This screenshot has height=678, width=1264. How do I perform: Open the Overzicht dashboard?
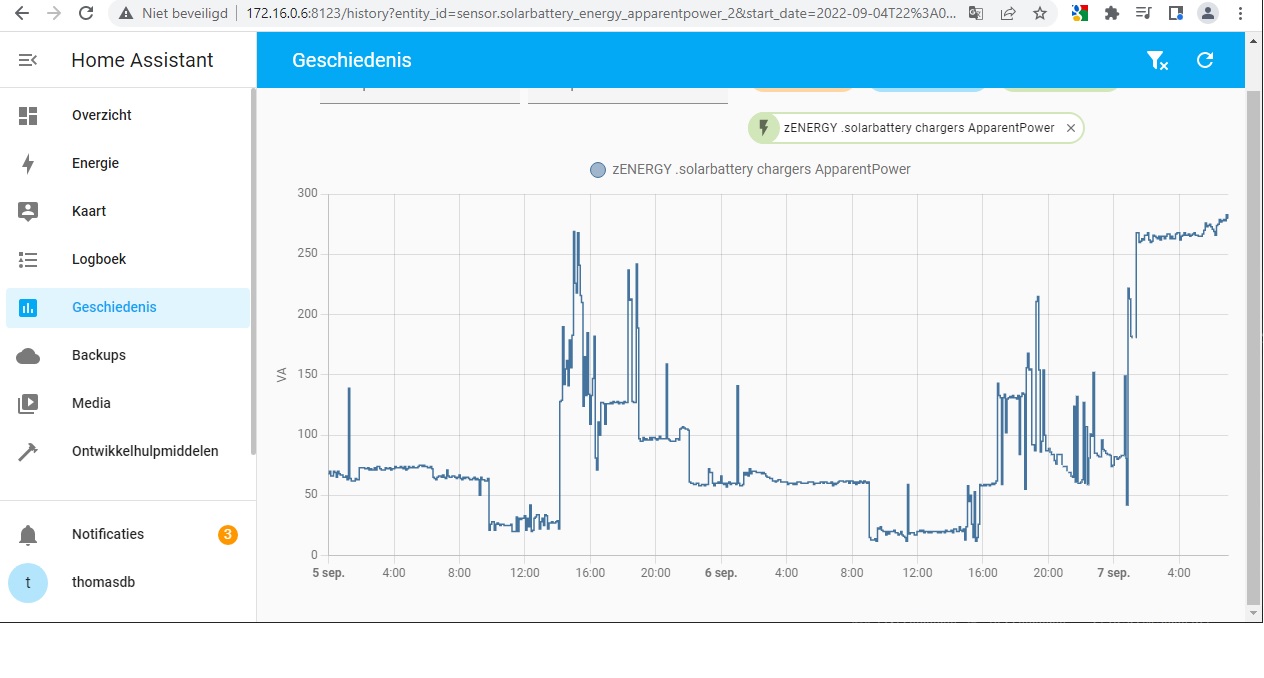(102, 116)
